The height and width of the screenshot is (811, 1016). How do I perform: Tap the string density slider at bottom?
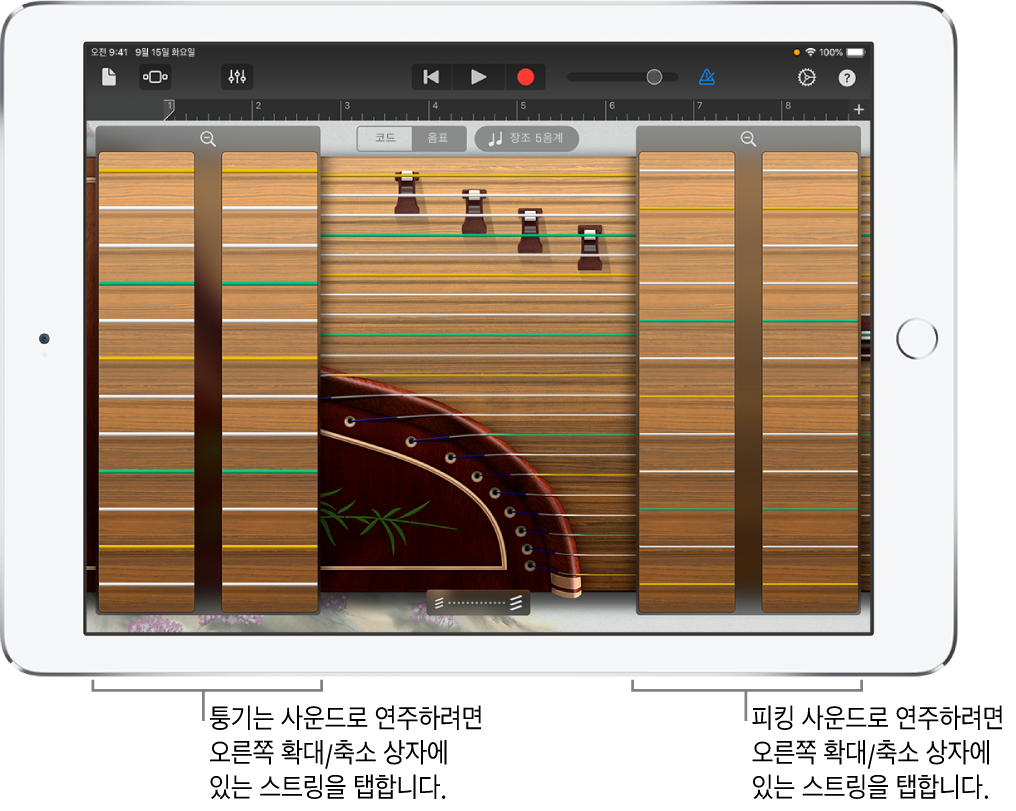pyautogui.click(x=478, y=603)
